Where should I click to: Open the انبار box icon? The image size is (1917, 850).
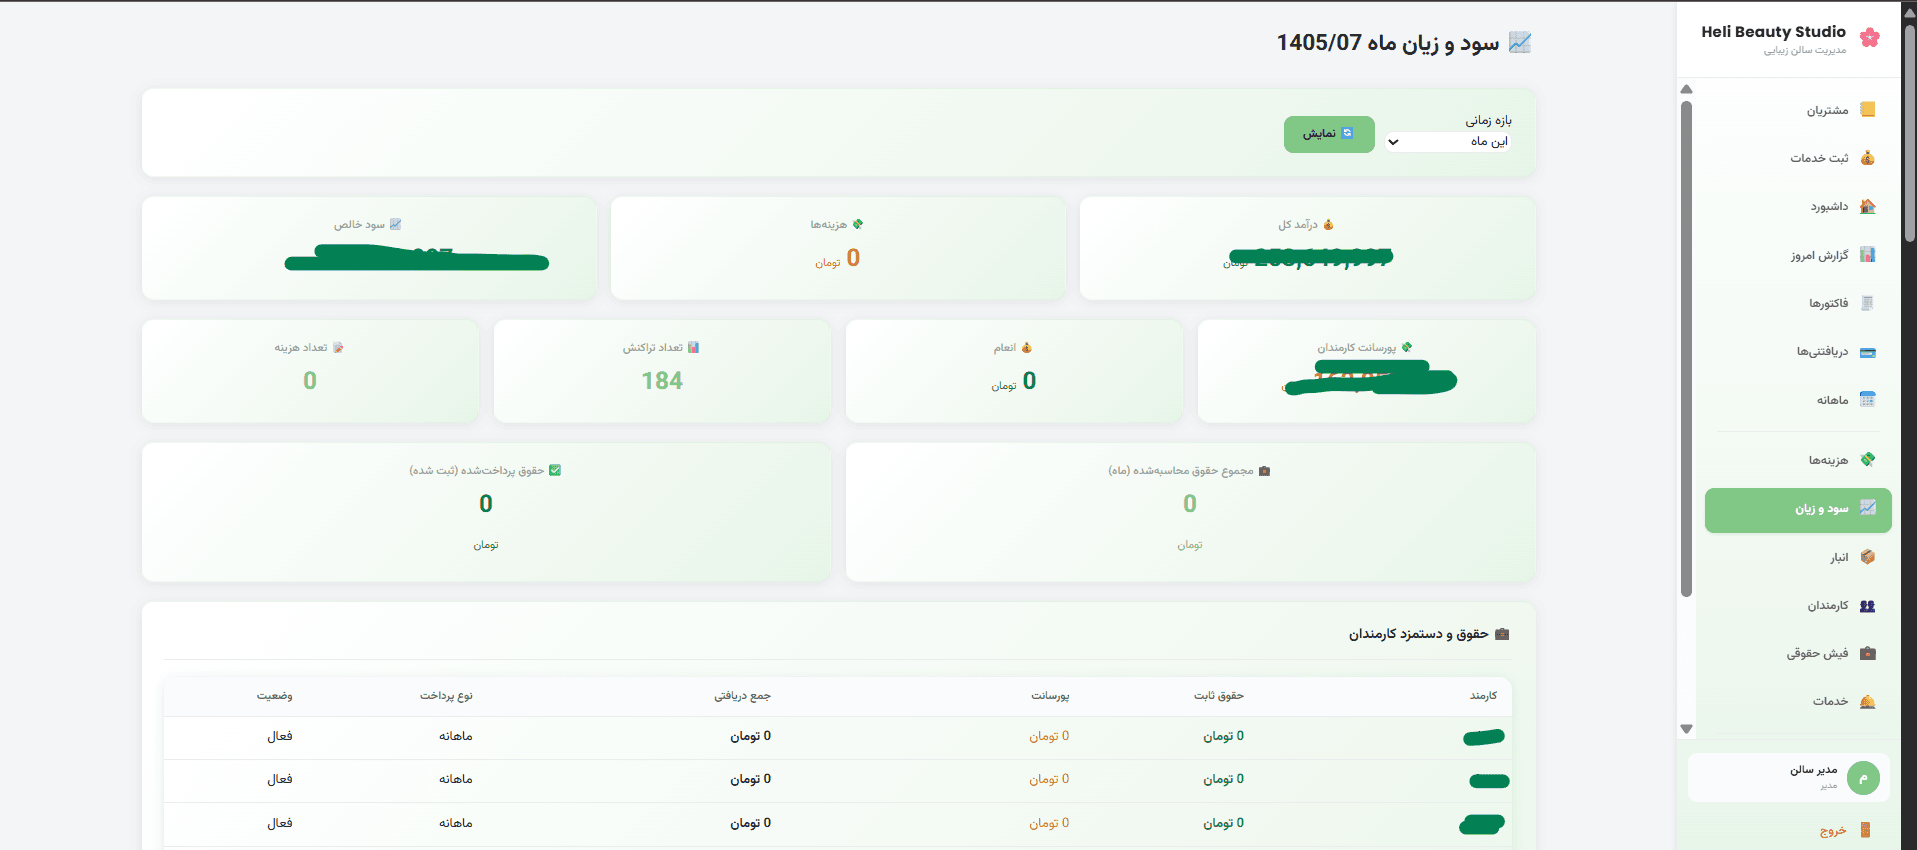point(1867,557)
